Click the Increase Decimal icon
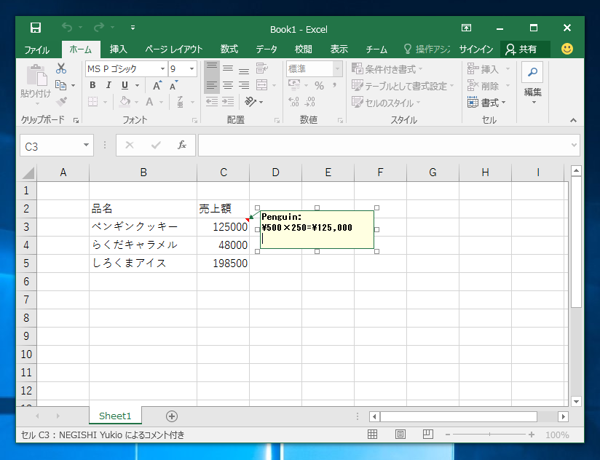This screenshot has width=600, height=460. (x=294, y=102)
